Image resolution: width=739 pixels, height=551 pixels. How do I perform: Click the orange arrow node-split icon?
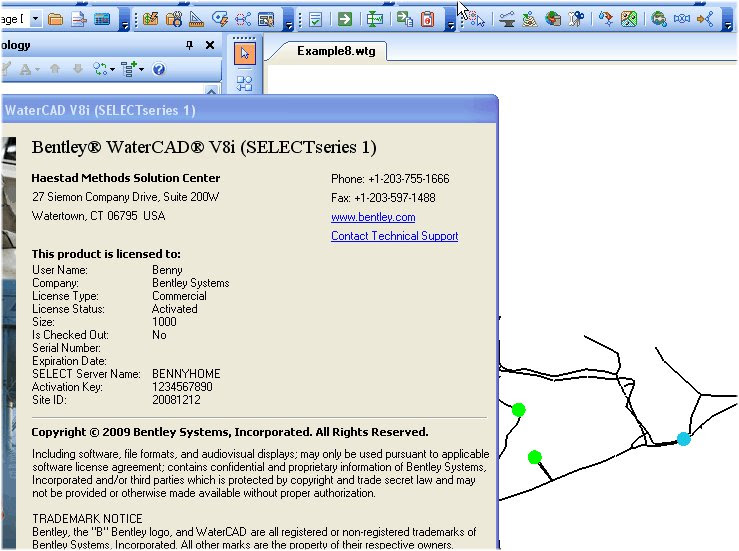705,19
